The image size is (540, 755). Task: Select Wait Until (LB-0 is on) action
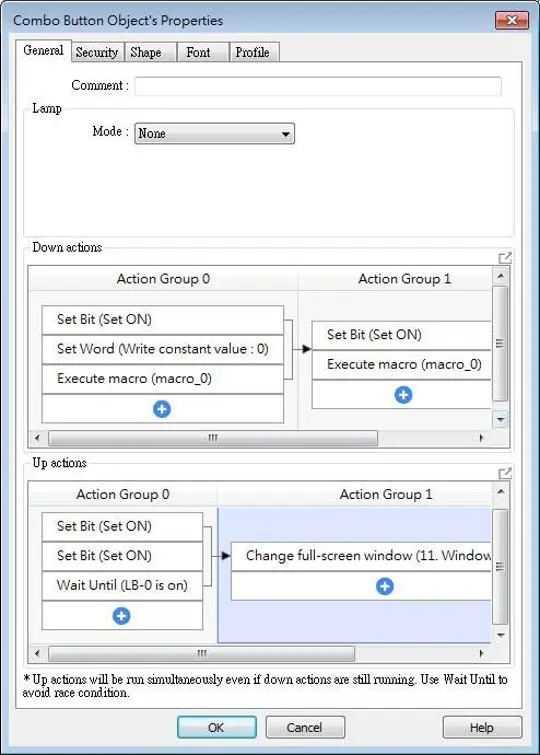[122, 586]
